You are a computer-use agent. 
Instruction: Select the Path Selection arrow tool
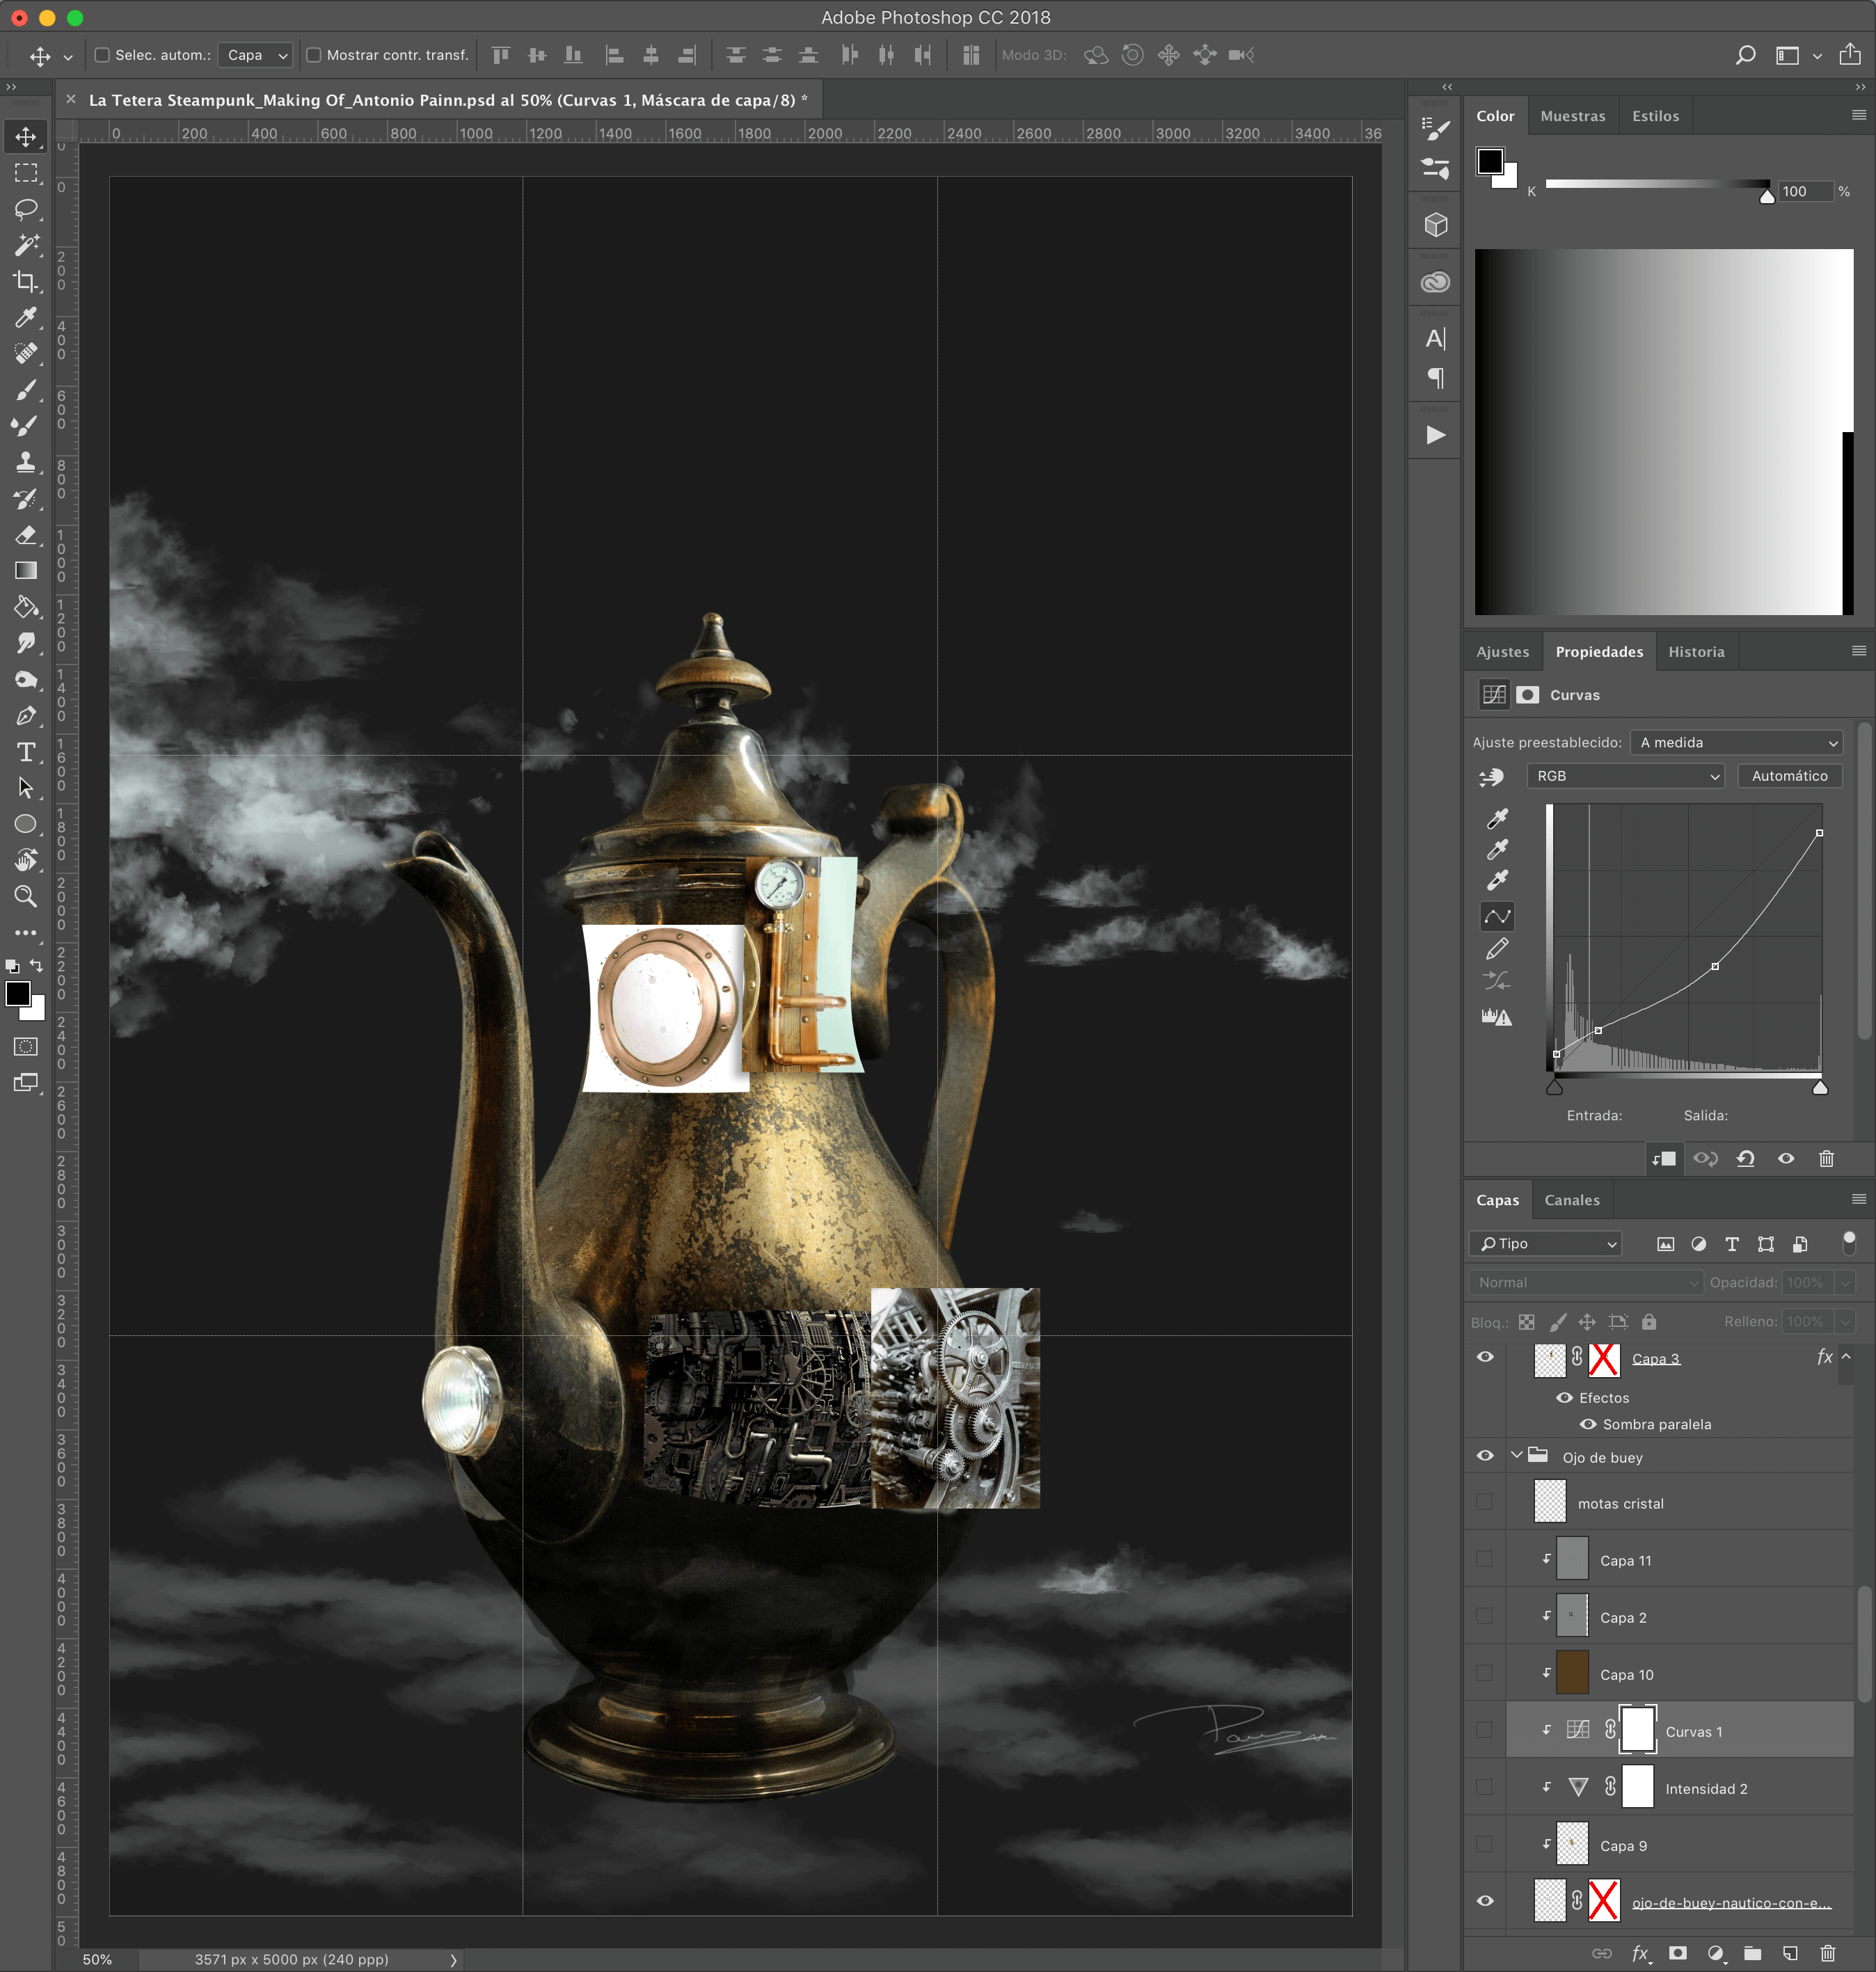pos(26,788)
